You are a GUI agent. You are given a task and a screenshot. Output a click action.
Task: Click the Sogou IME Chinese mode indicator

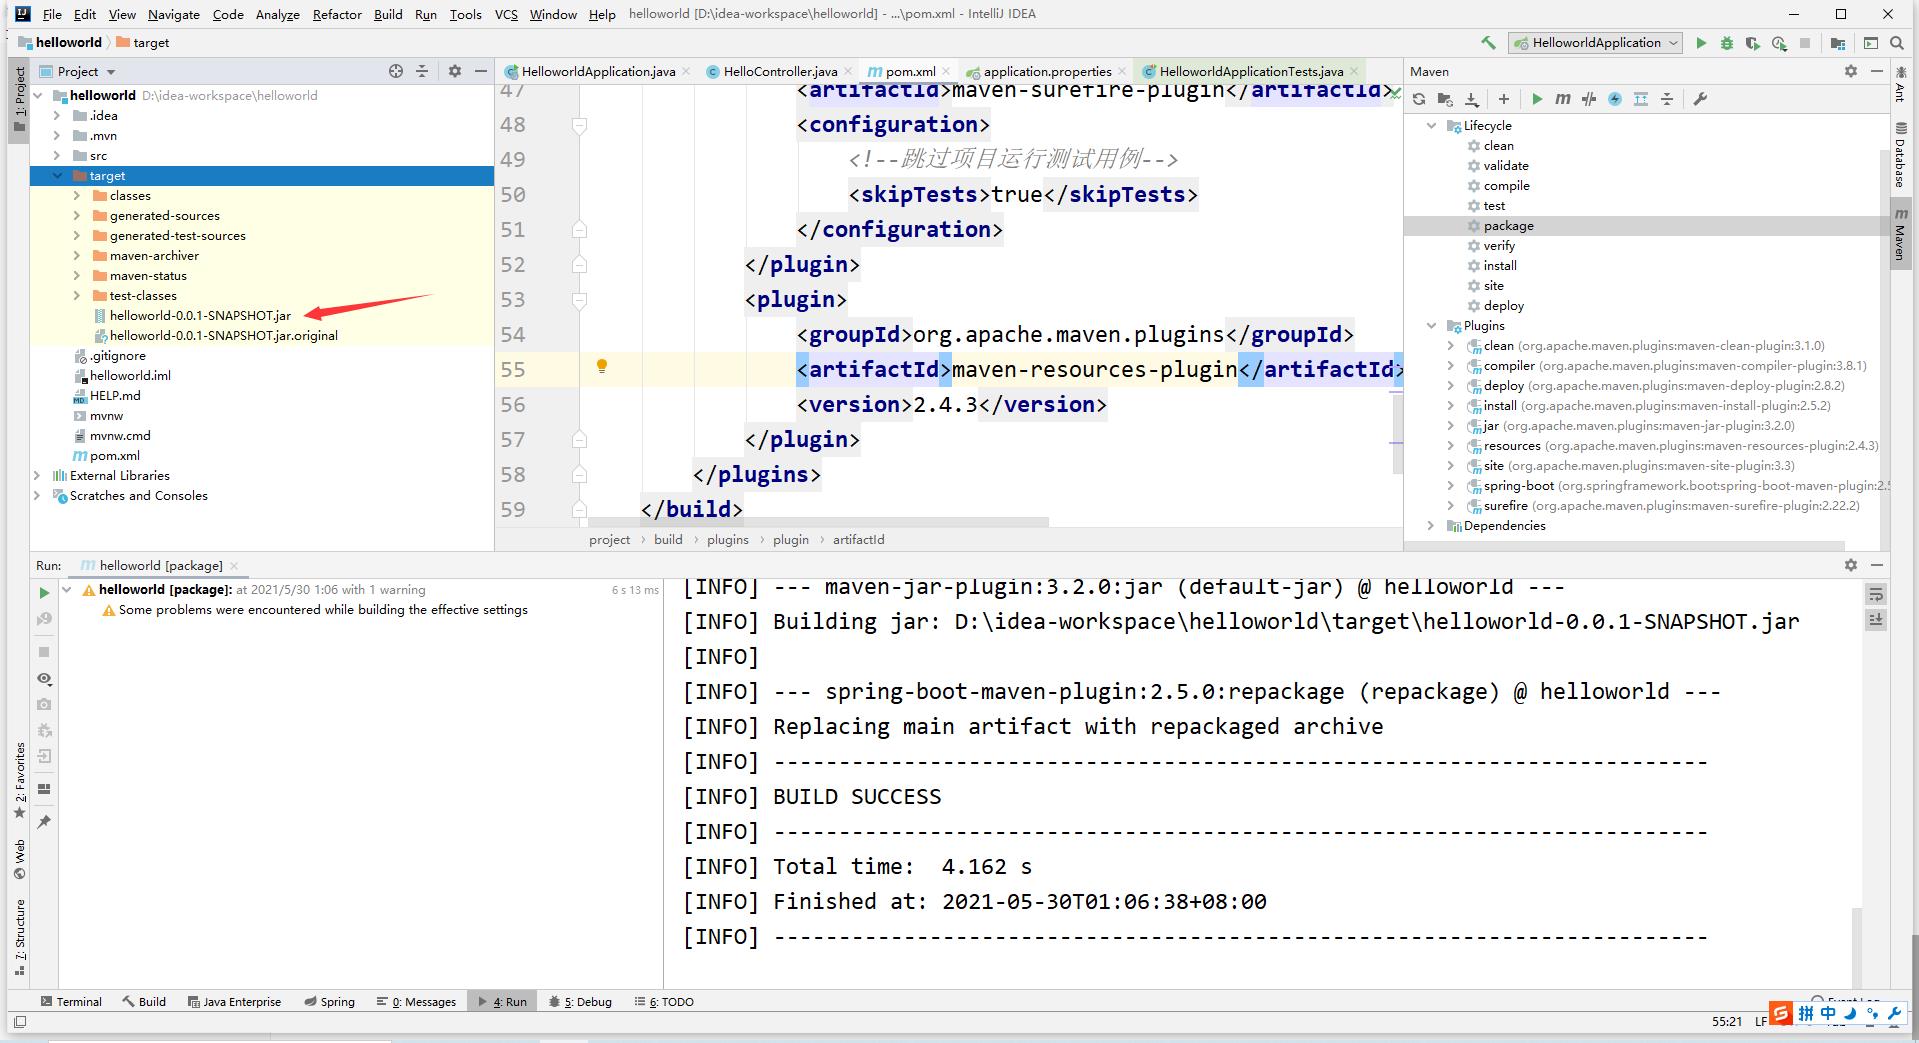click(1829, 1013)
